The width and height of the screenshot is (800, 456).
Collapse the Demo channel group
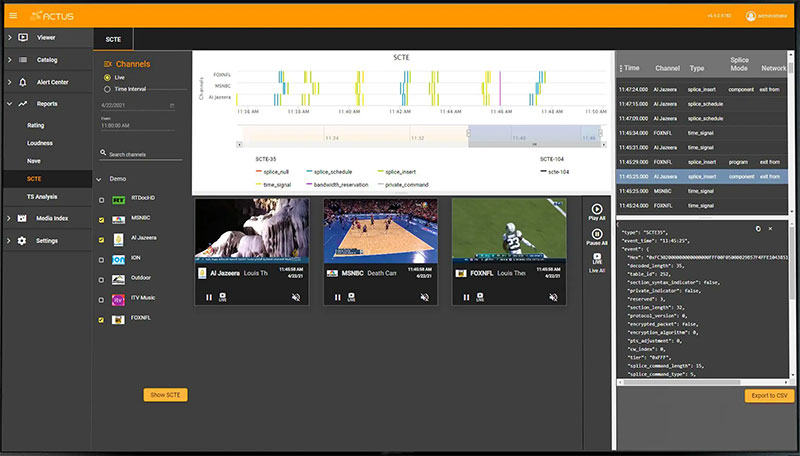tap(98, 179)
